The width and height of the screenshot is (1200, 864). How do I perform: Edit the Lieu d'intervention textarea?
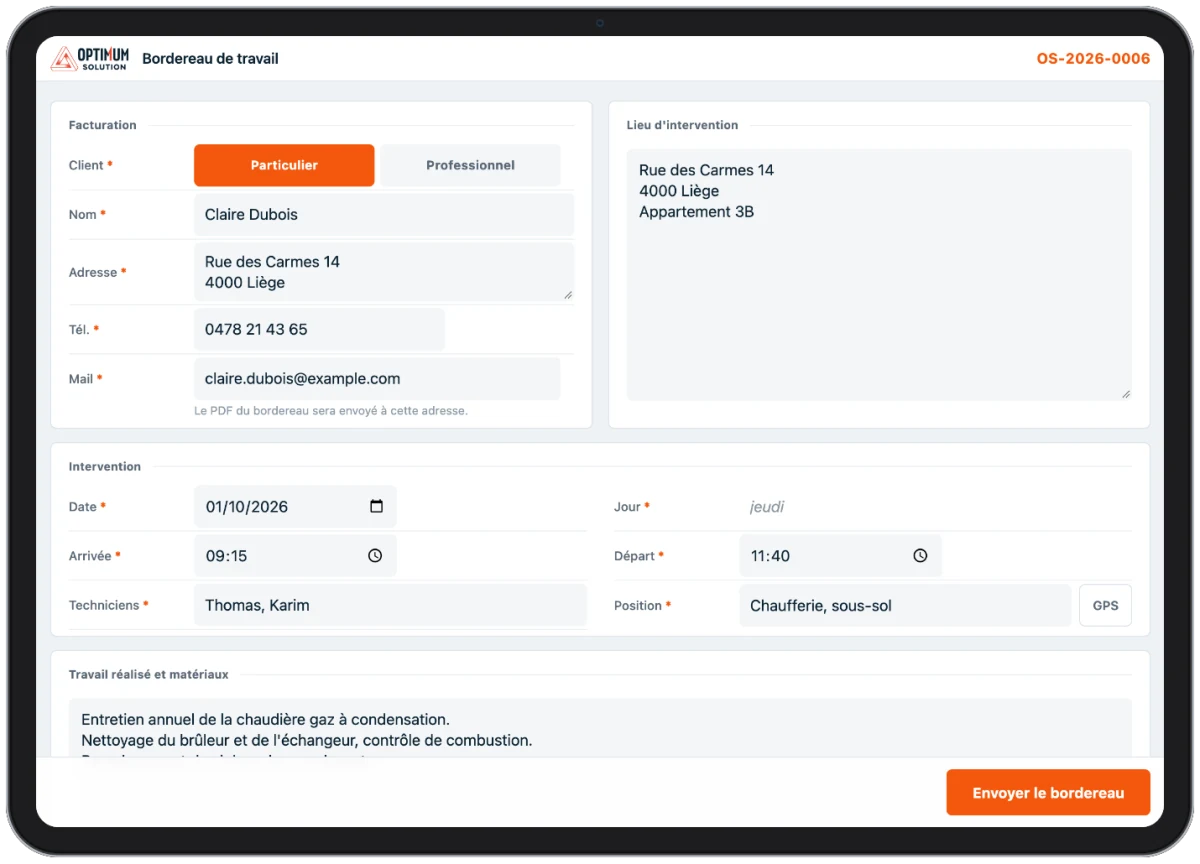coord(879,275)
